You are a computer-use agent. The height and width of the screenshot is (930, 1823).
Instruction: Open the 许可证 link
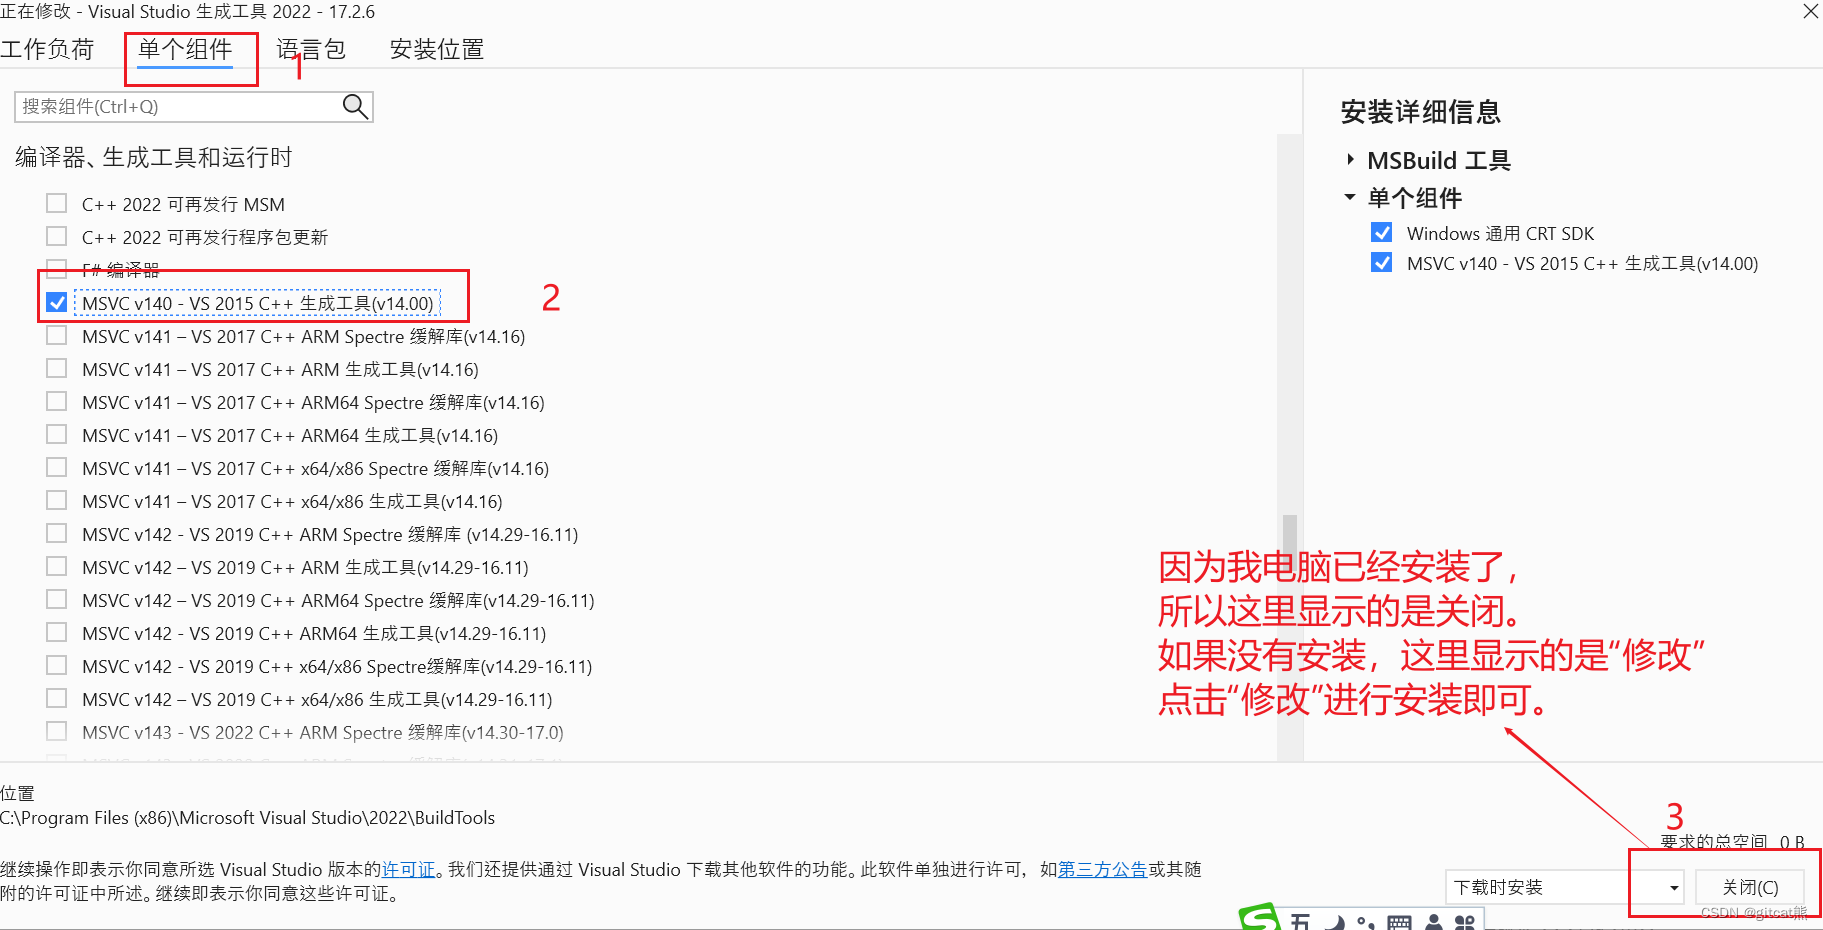click(x=409, y=869)
